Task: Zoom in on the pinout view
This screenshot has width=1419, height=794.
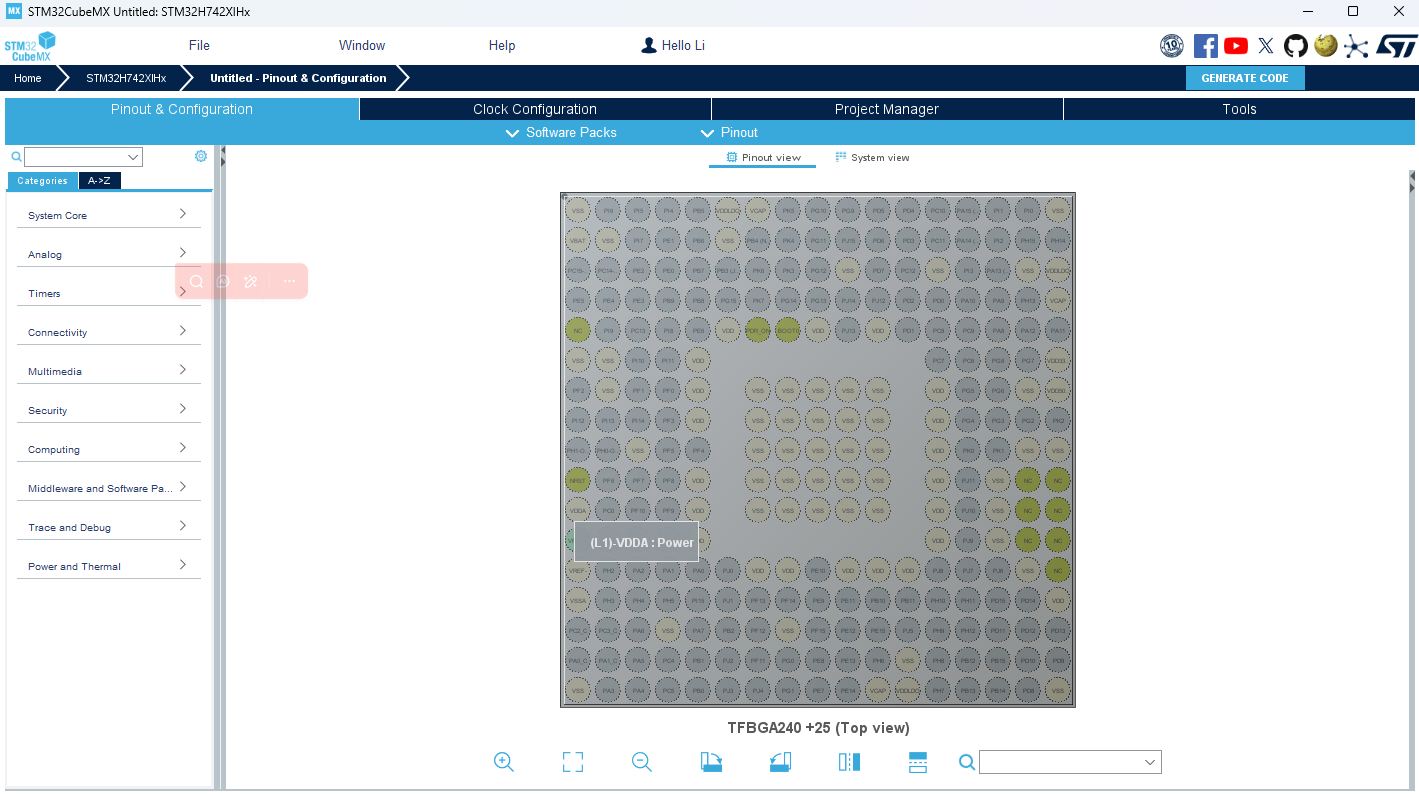Action: 504,762
